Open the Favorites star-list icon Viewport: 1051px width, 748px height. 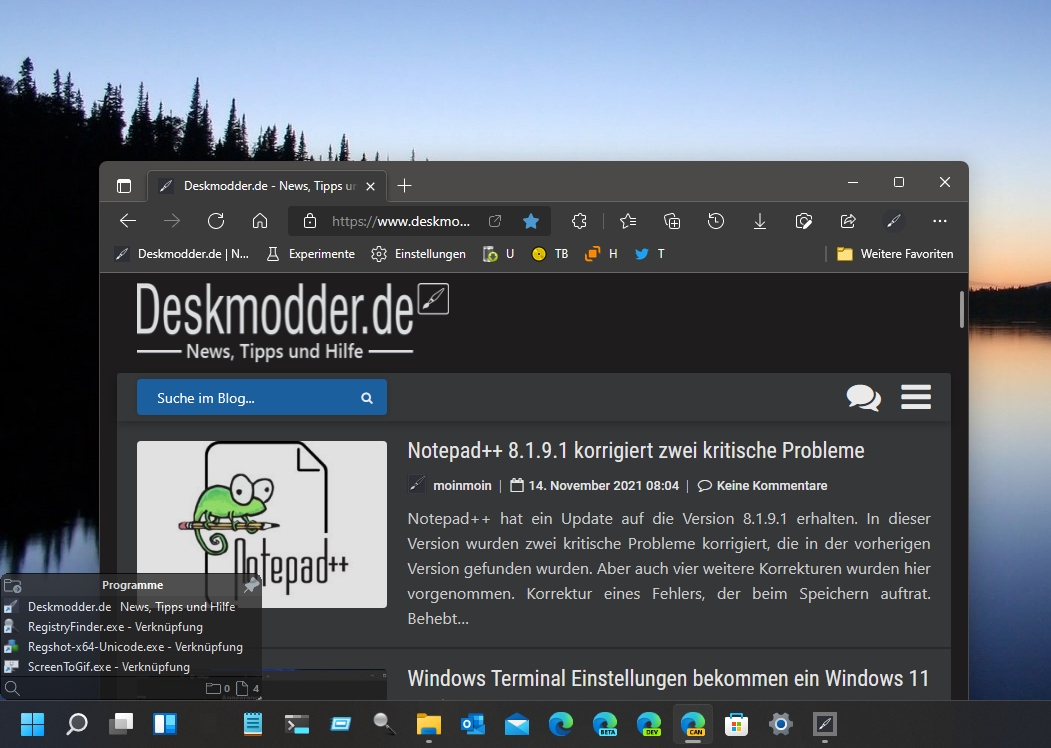click(x=628, y=221)
